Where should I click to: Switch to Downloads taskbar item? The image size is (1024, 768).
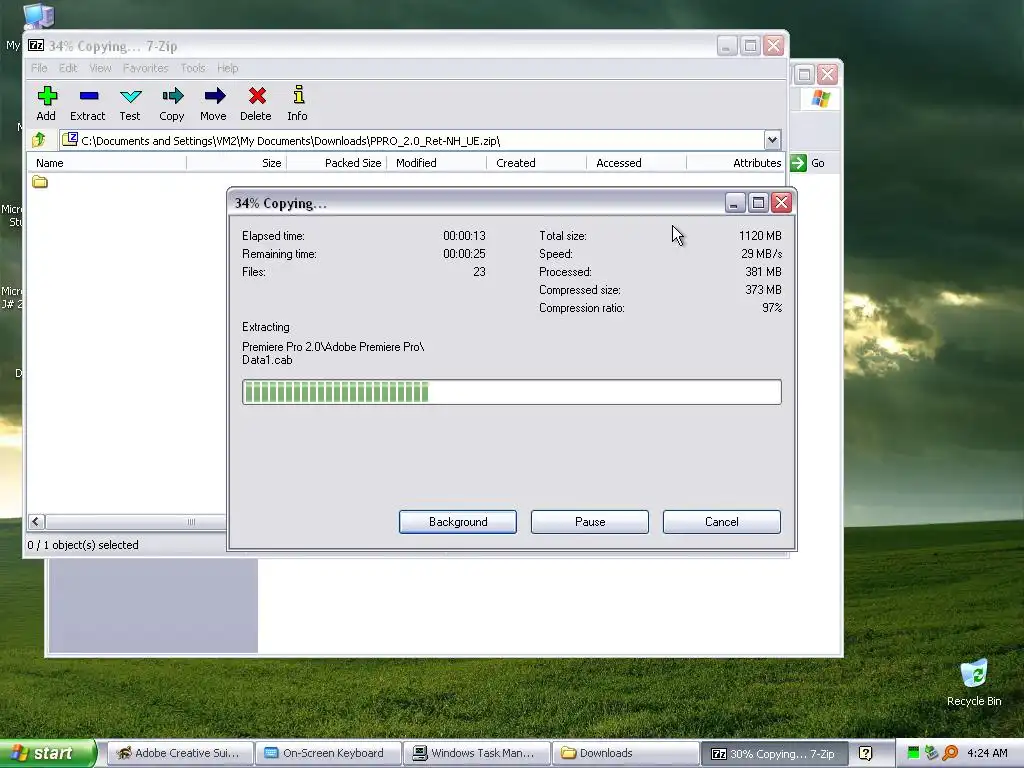[624, 753]
